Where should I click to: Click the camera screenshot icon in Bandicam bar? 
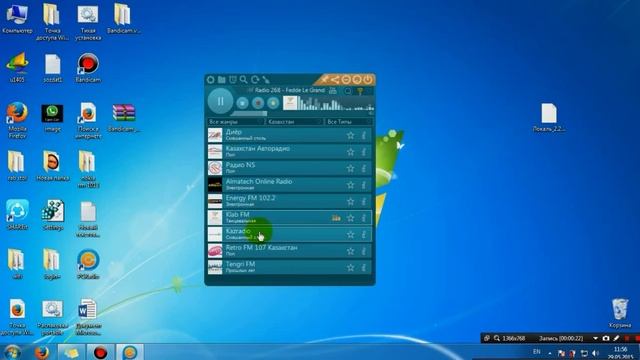606,338
